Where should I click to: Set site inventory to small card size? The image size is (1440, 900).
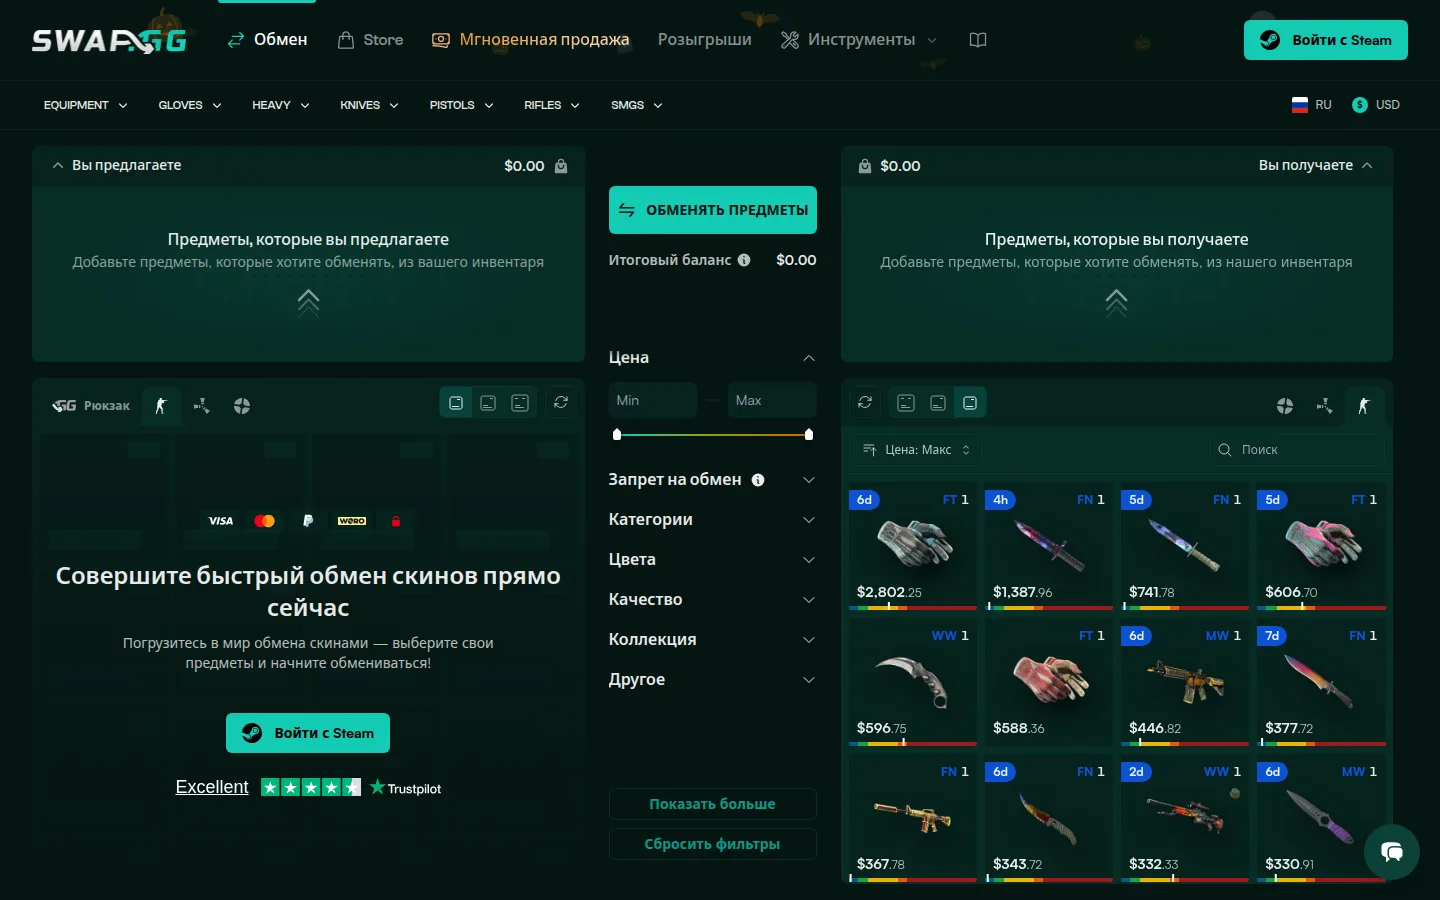(970, 403)
